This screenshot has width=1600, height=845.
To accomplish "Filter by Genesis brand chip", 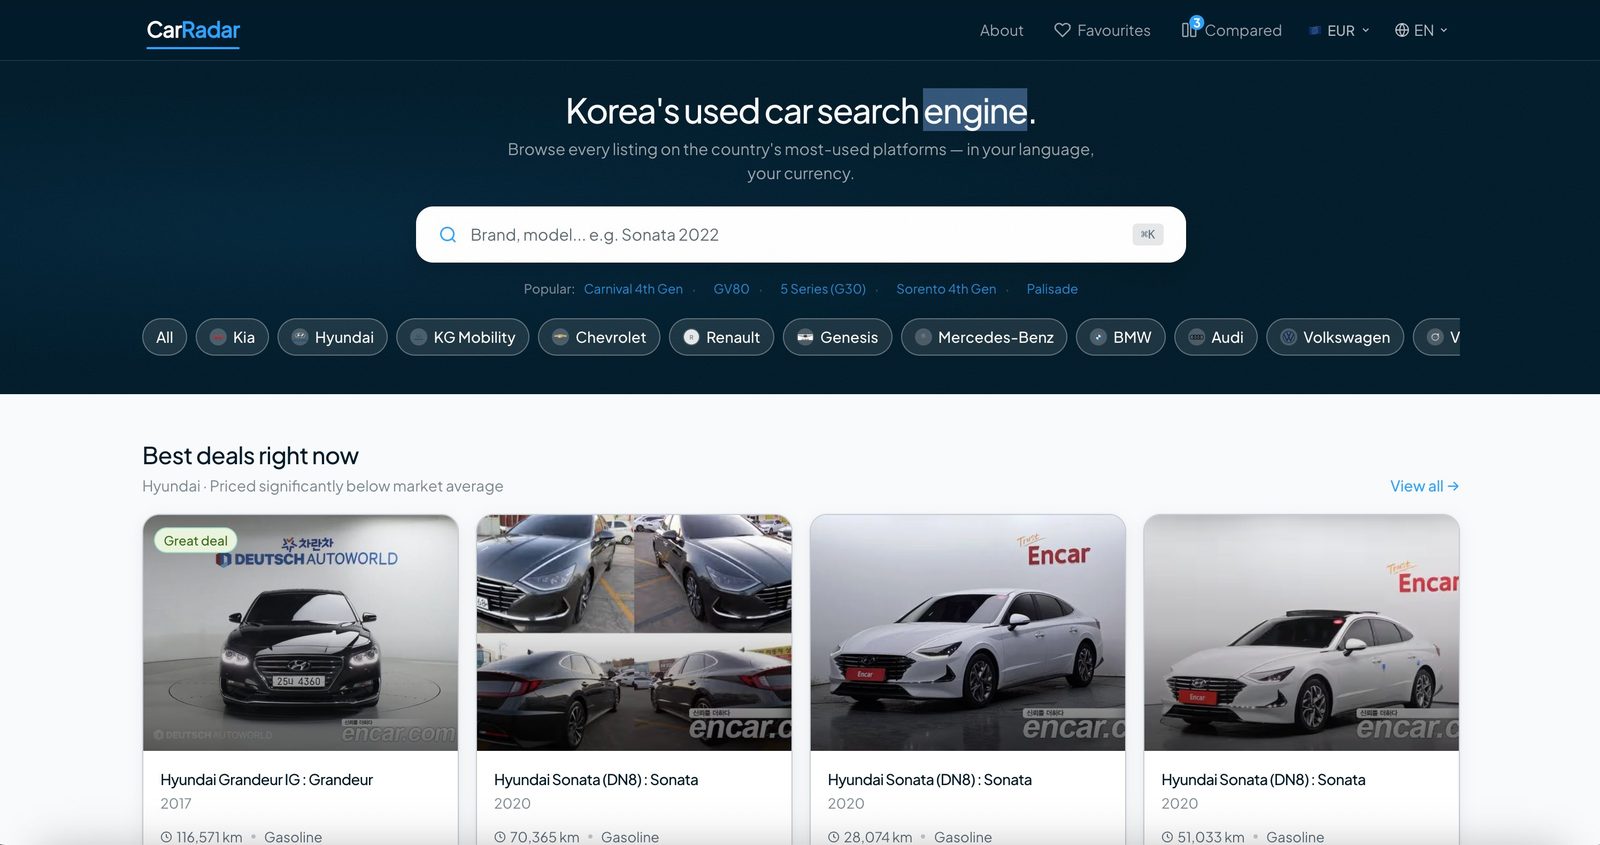I will click(837, 337).
